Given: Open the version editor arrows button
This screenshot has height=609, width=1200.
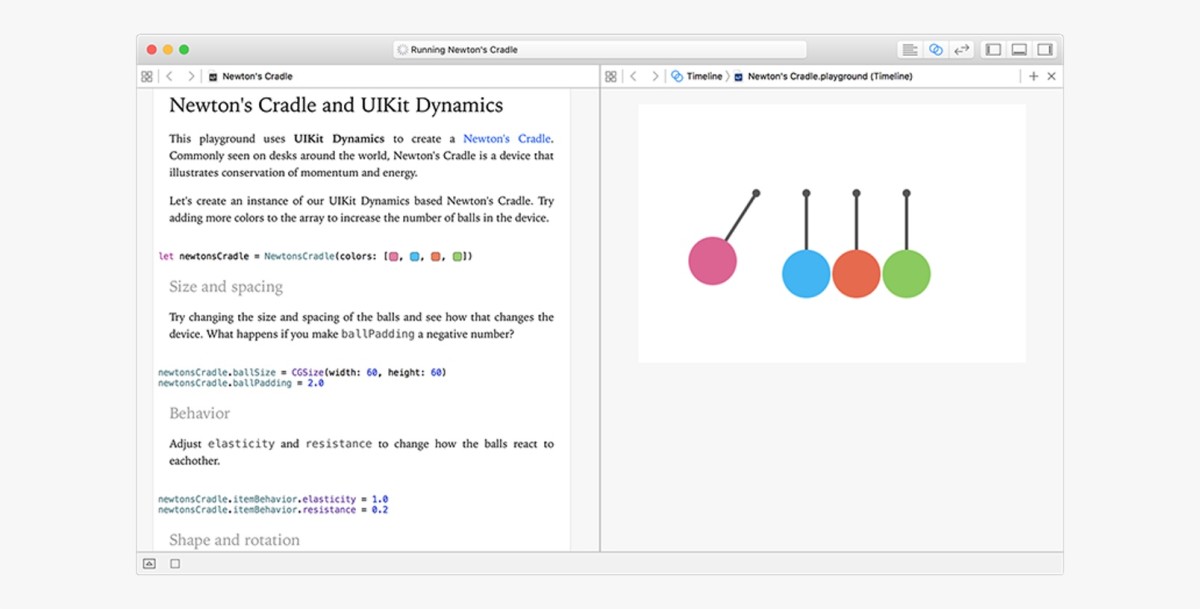Looking at the screenshot, I should 962,49.
